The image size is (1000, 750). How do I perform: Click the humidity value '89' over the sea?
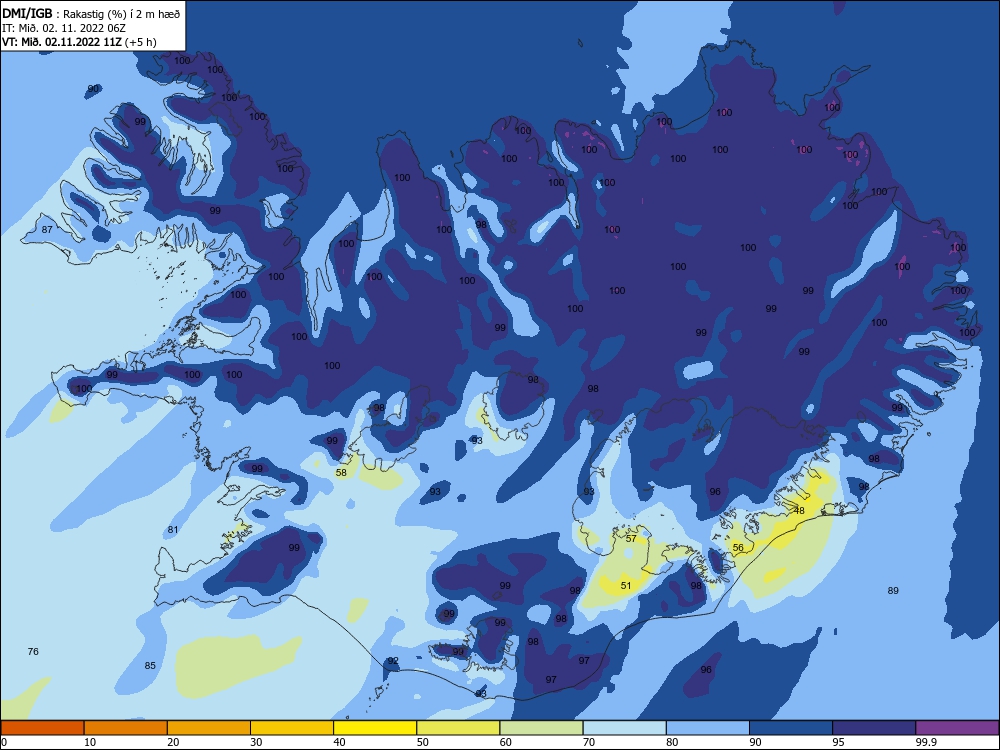point(893,591)
